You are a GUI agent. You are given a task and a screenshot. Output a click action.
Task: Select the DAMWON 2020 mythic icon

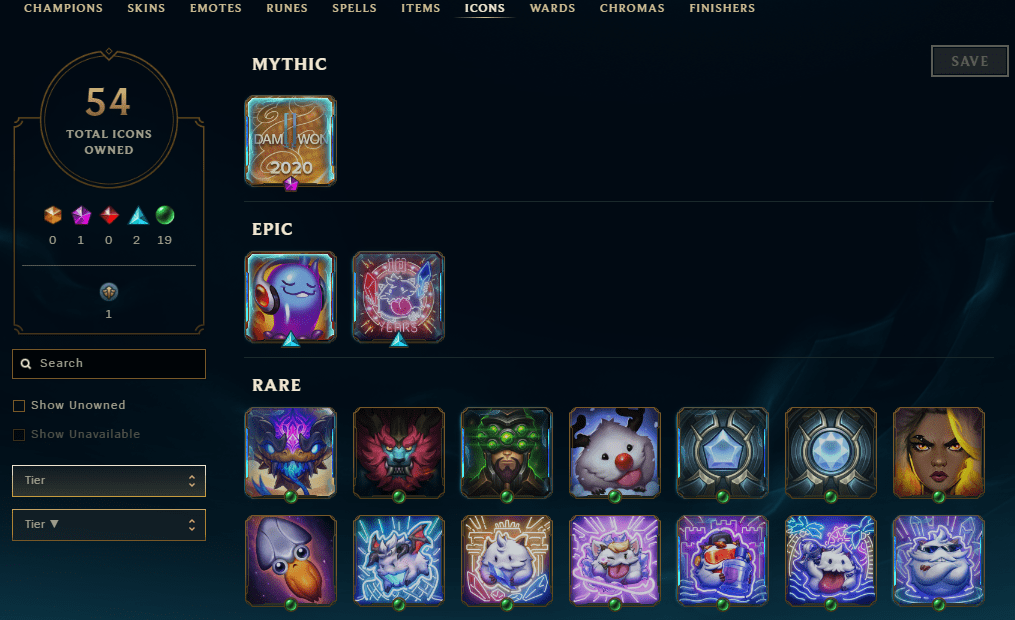pos(291,141)
